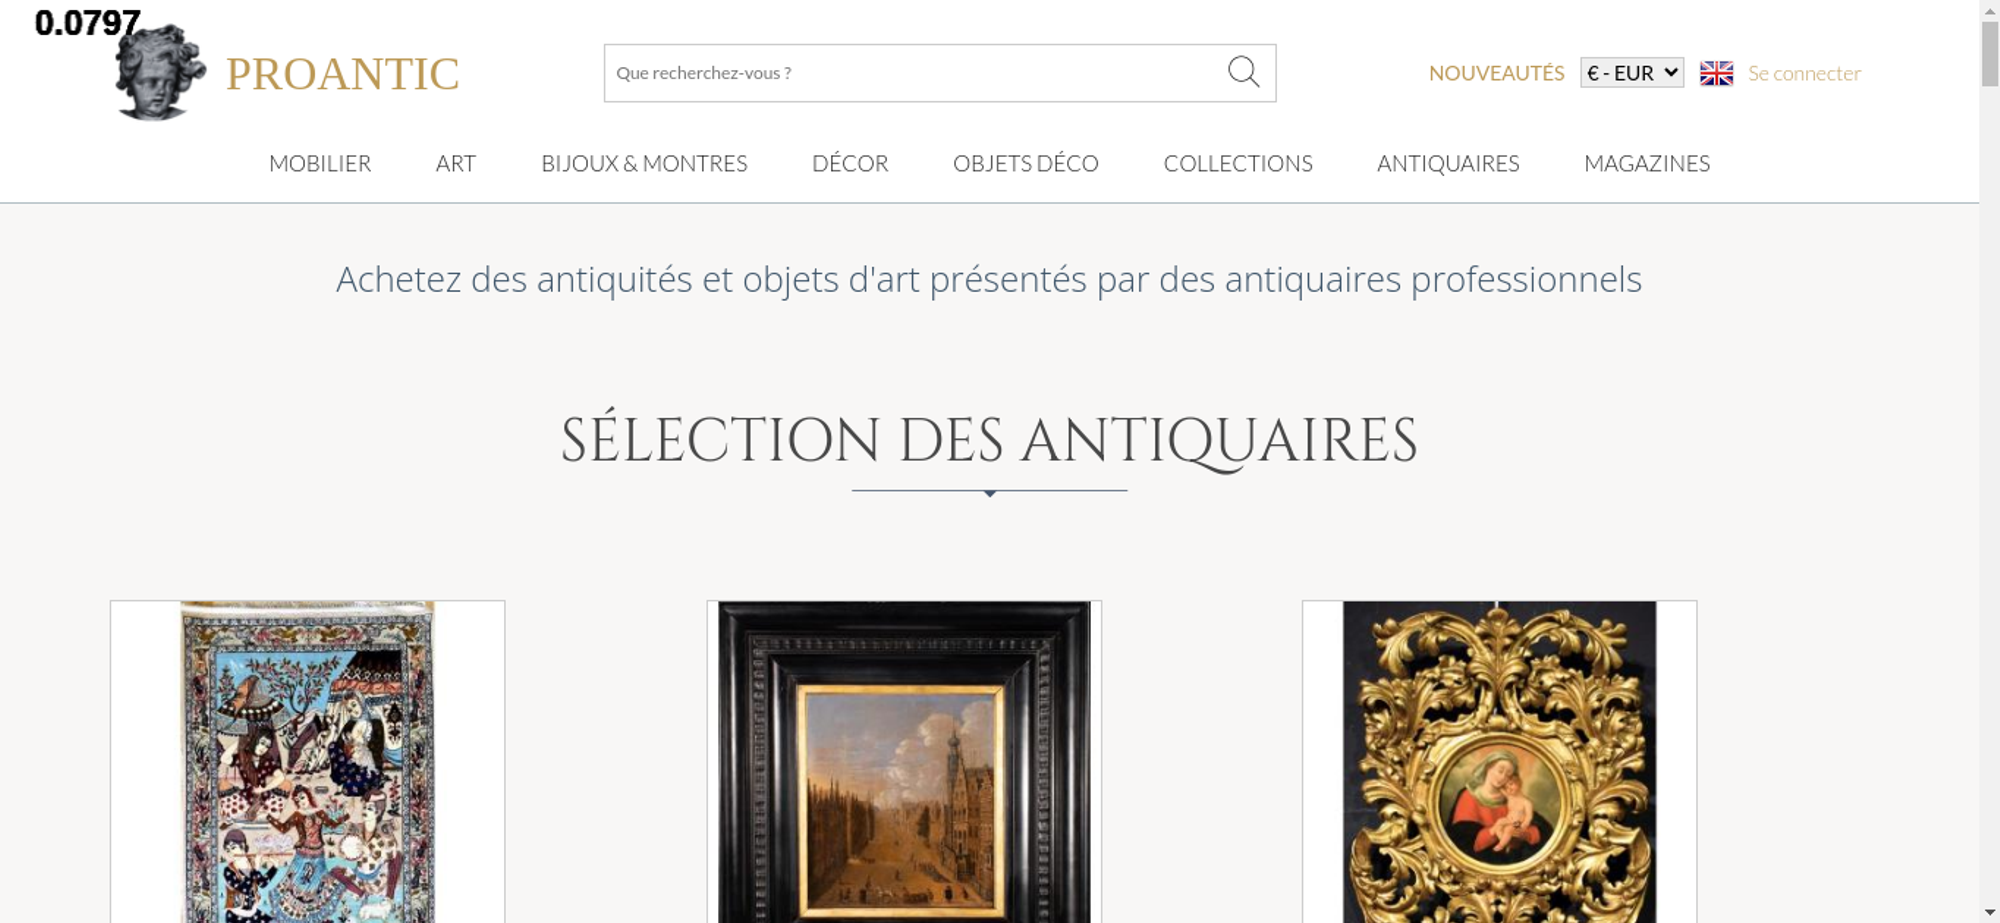Image resolution: width=2000 pixels, height=923 pixels.
Task: Open the Art menu
Action: [x=456, y=163]
